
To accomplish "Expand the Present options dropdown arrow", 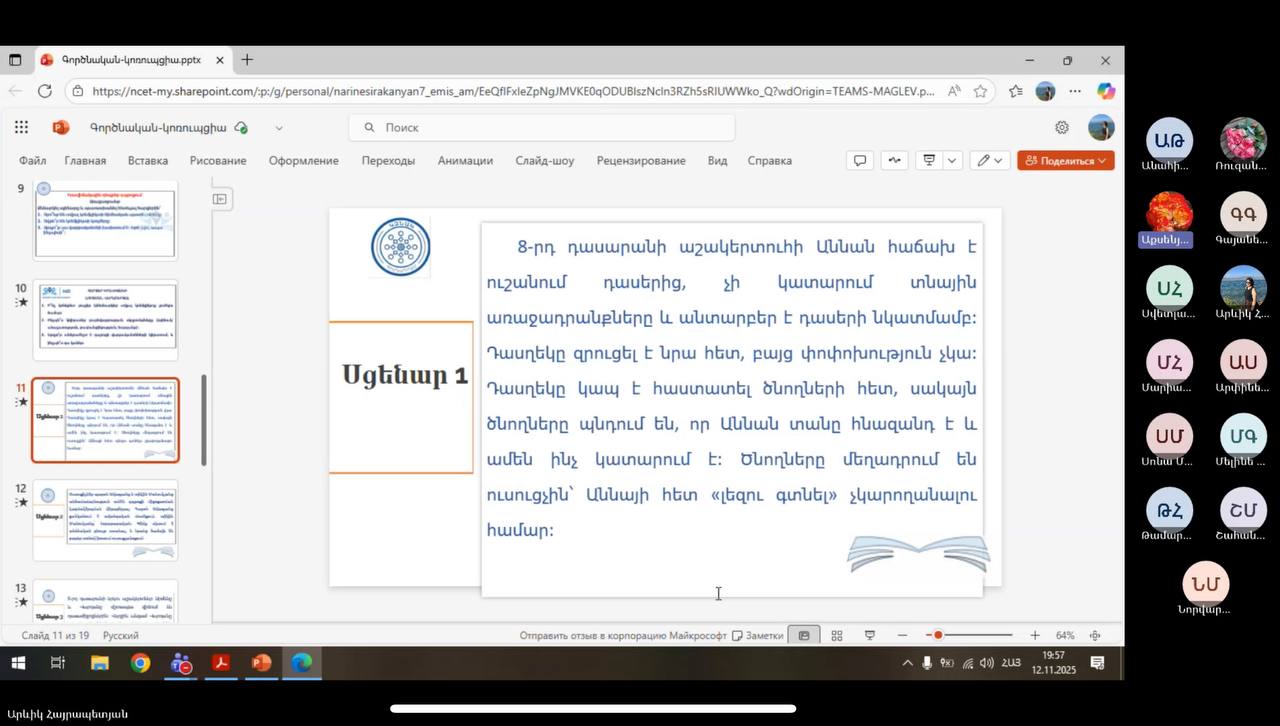I will pyautogui.click(x=952, y=160).
